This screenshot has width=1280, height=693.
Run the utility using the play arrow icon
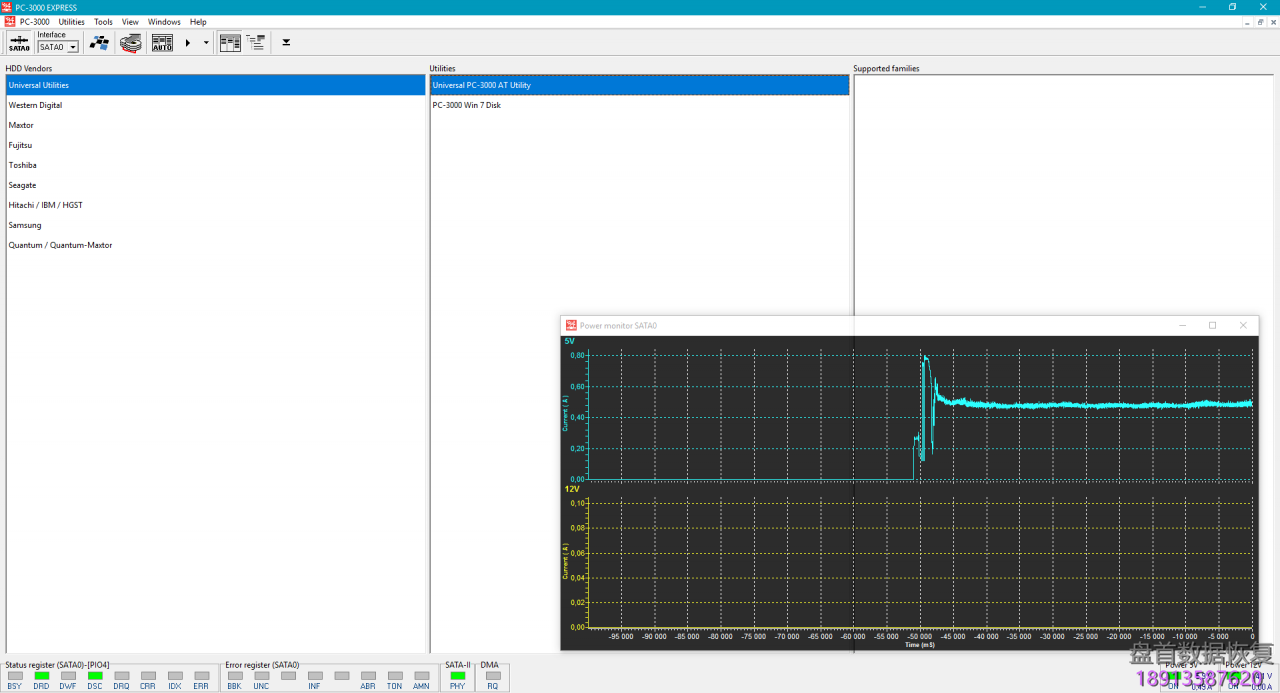pos(186,42)
